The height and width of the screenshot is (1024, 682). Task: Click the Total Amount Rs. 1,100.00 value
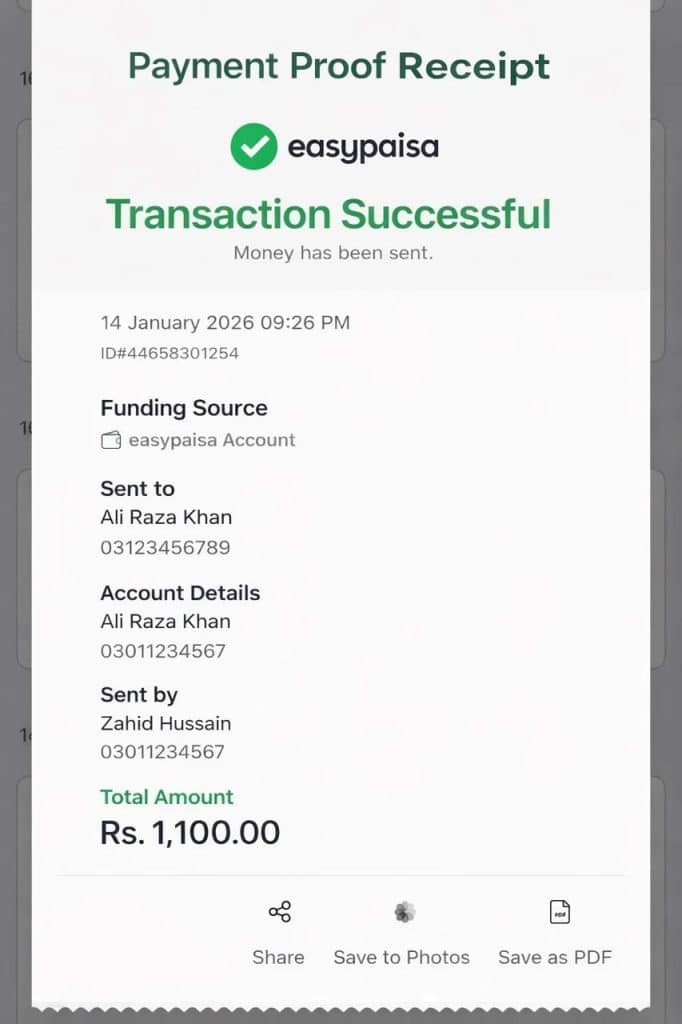190,833
